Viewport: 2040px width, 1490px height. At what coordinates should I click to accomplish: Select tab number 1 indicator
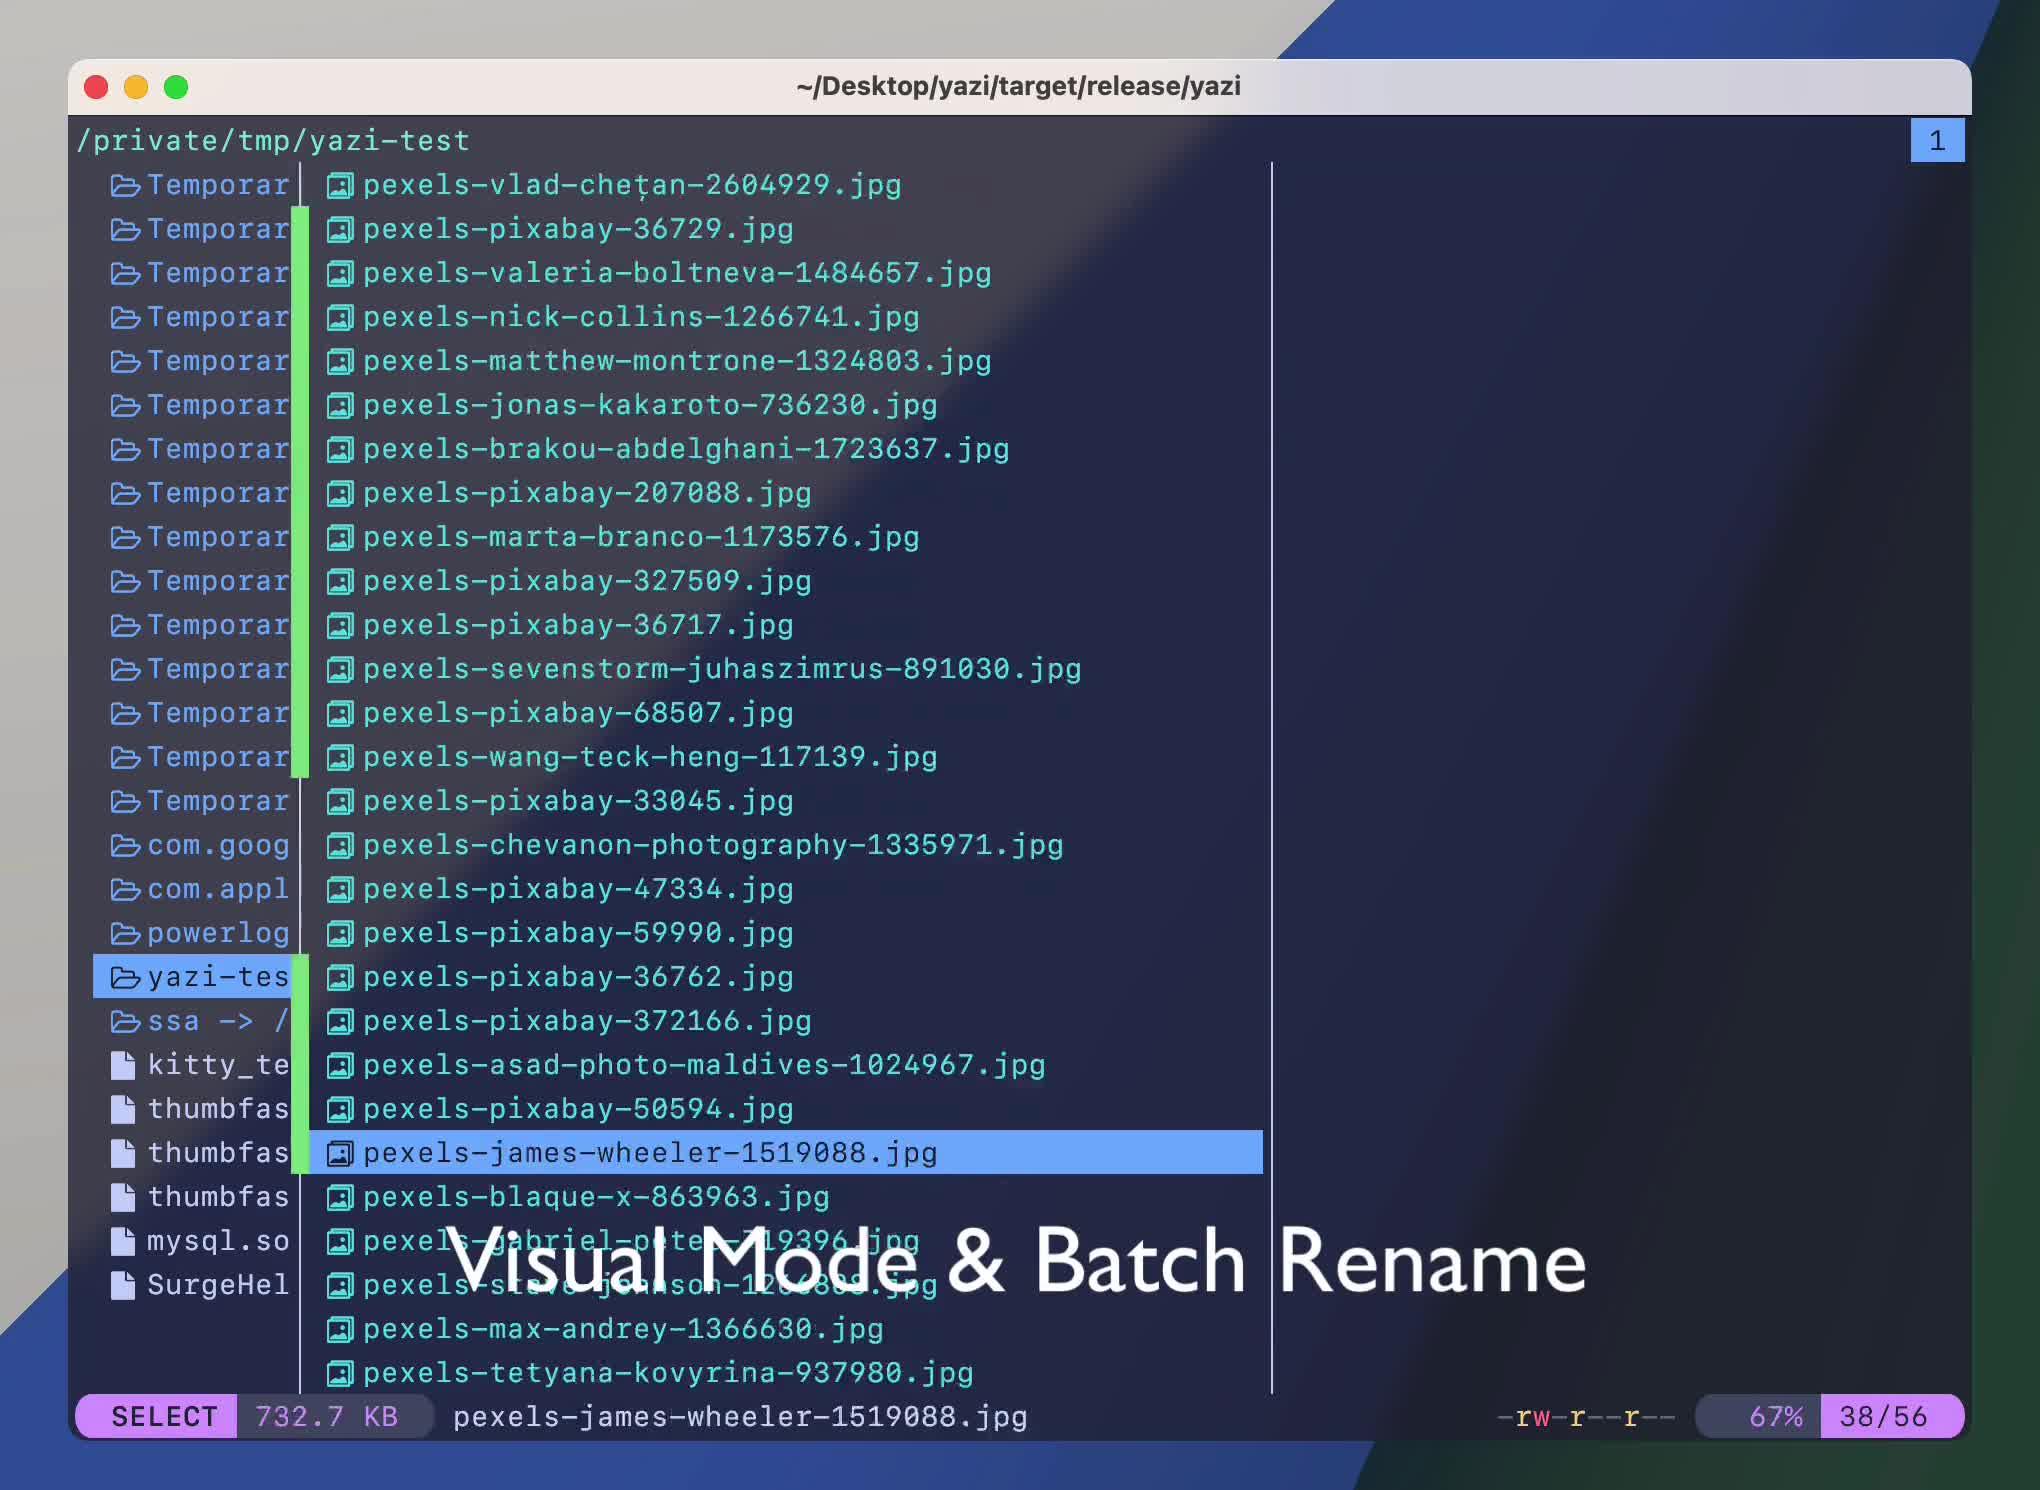pos(1937,141)
